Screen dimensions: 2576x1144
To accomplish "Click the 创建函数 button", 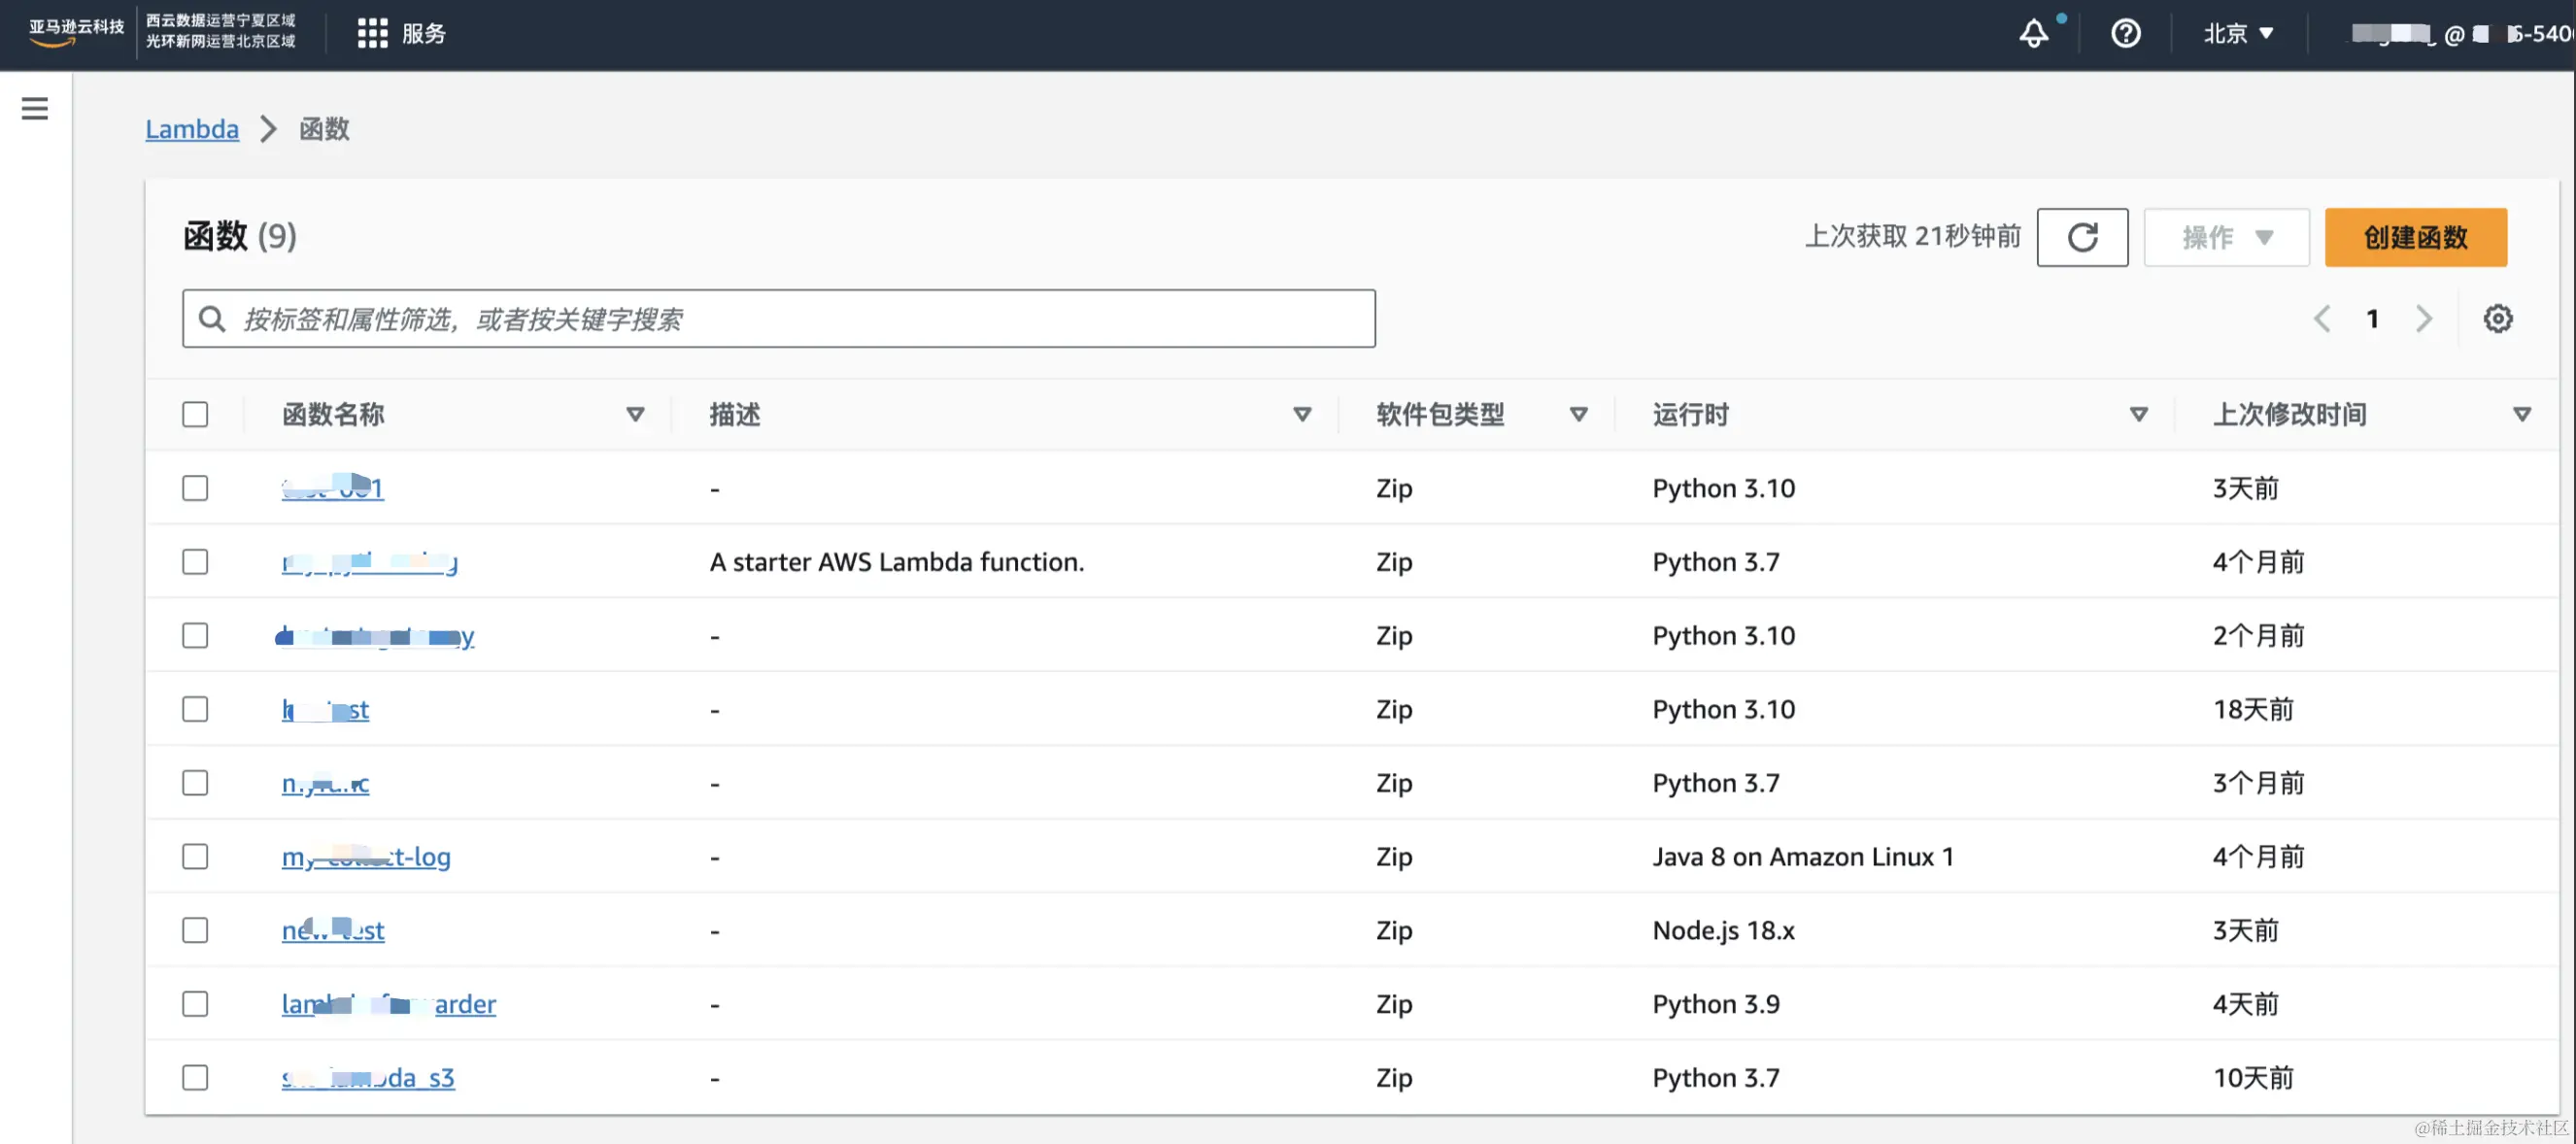I will [2415, 237].
